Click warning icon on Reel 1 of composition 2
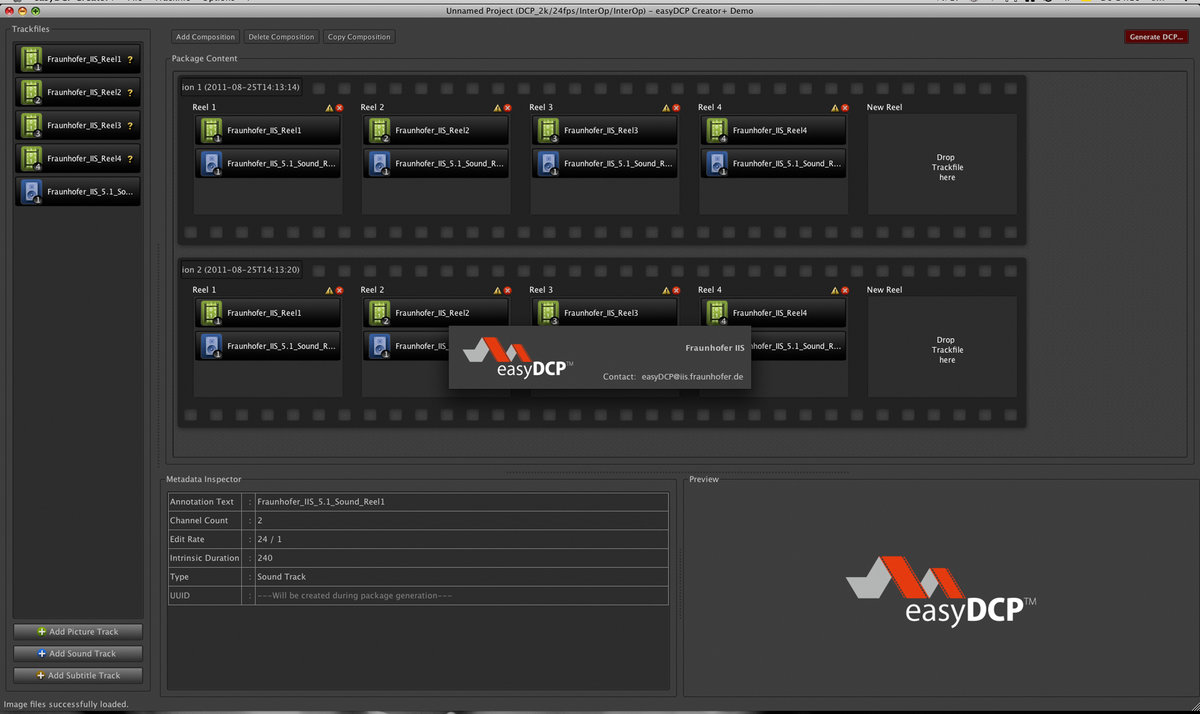1200x714 pixels. click(329, 290)
